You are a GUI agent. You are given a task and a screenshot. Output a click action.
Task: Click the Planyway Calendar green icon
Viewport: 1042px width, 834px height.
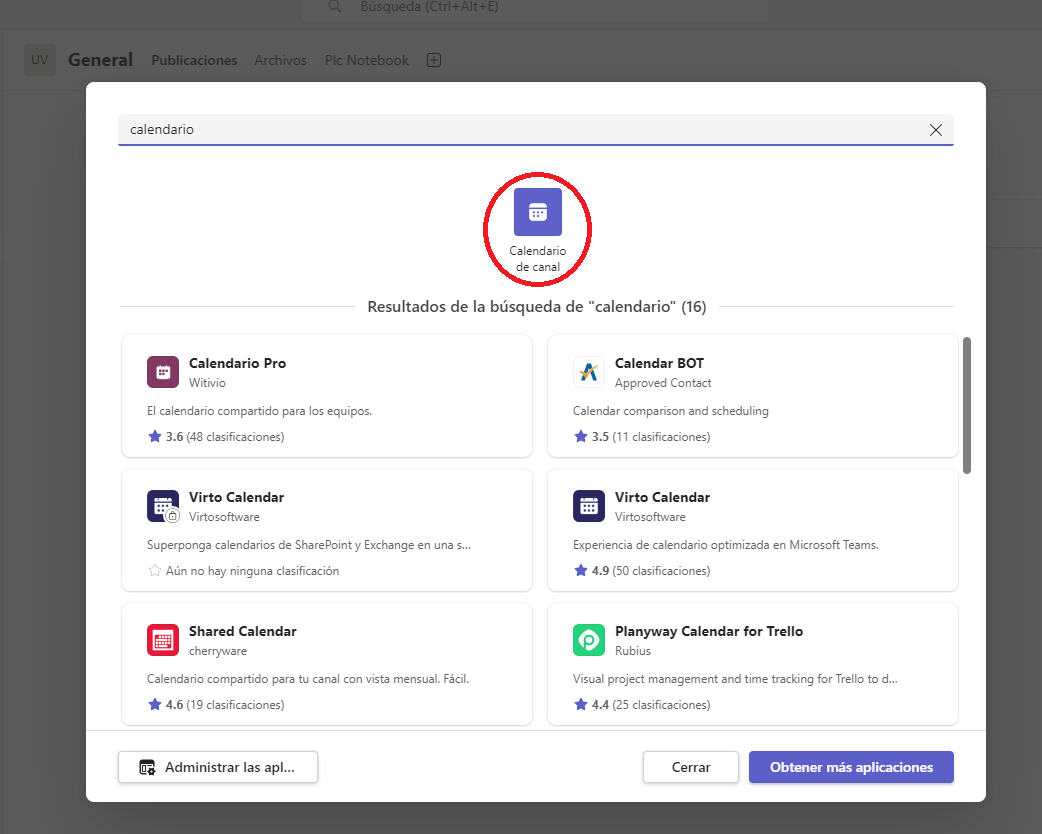point(589,640)
